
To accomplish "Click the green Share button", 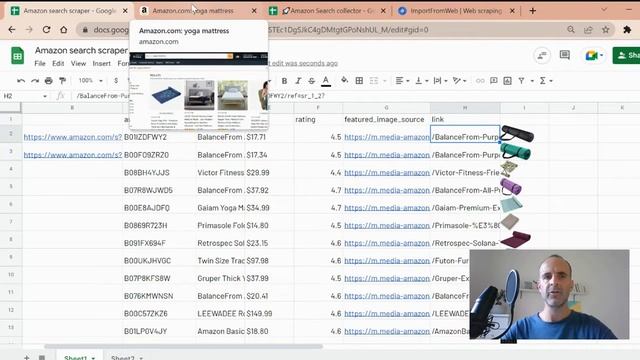I will [627, 56].
